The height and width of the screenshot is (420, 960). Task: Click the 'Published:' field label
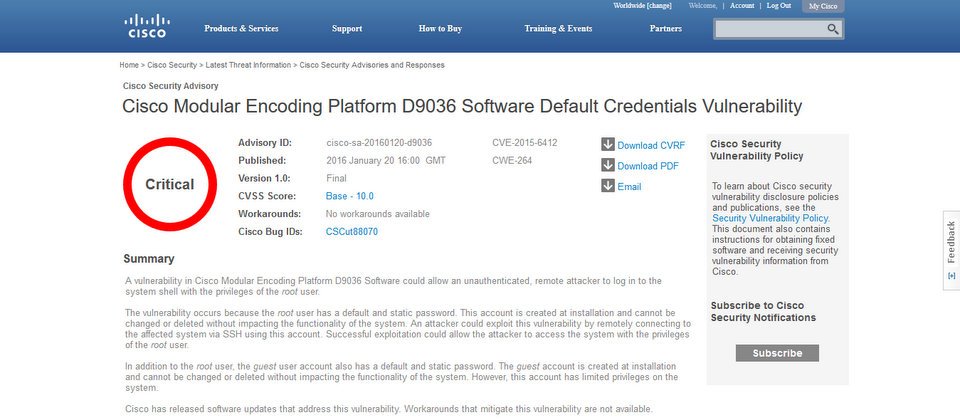click(262, 160)
